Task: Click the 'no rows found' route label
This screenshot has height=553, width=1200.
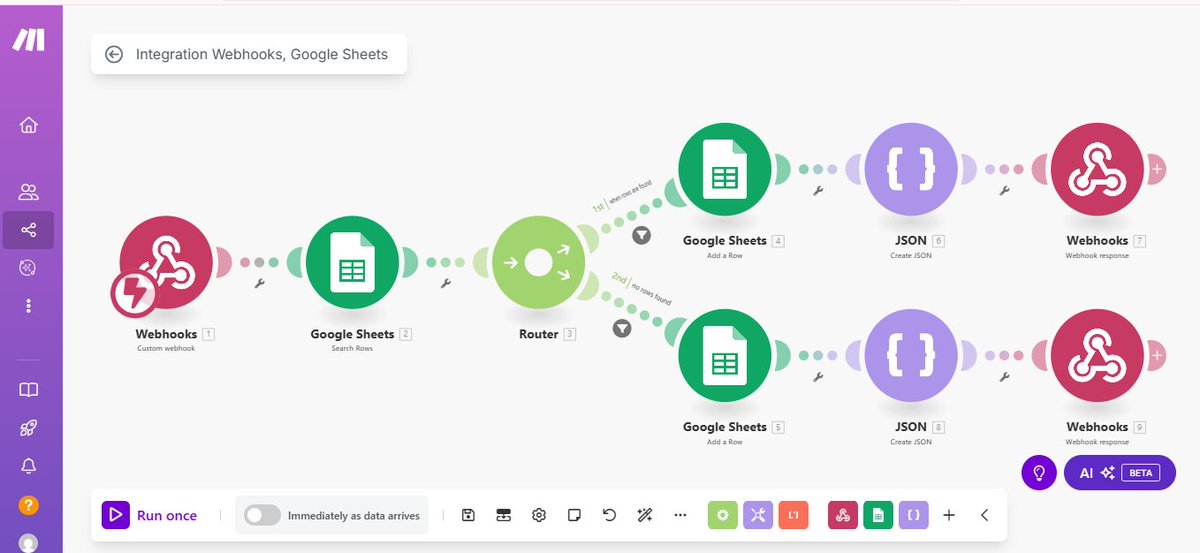Action: tap(650, 294)
